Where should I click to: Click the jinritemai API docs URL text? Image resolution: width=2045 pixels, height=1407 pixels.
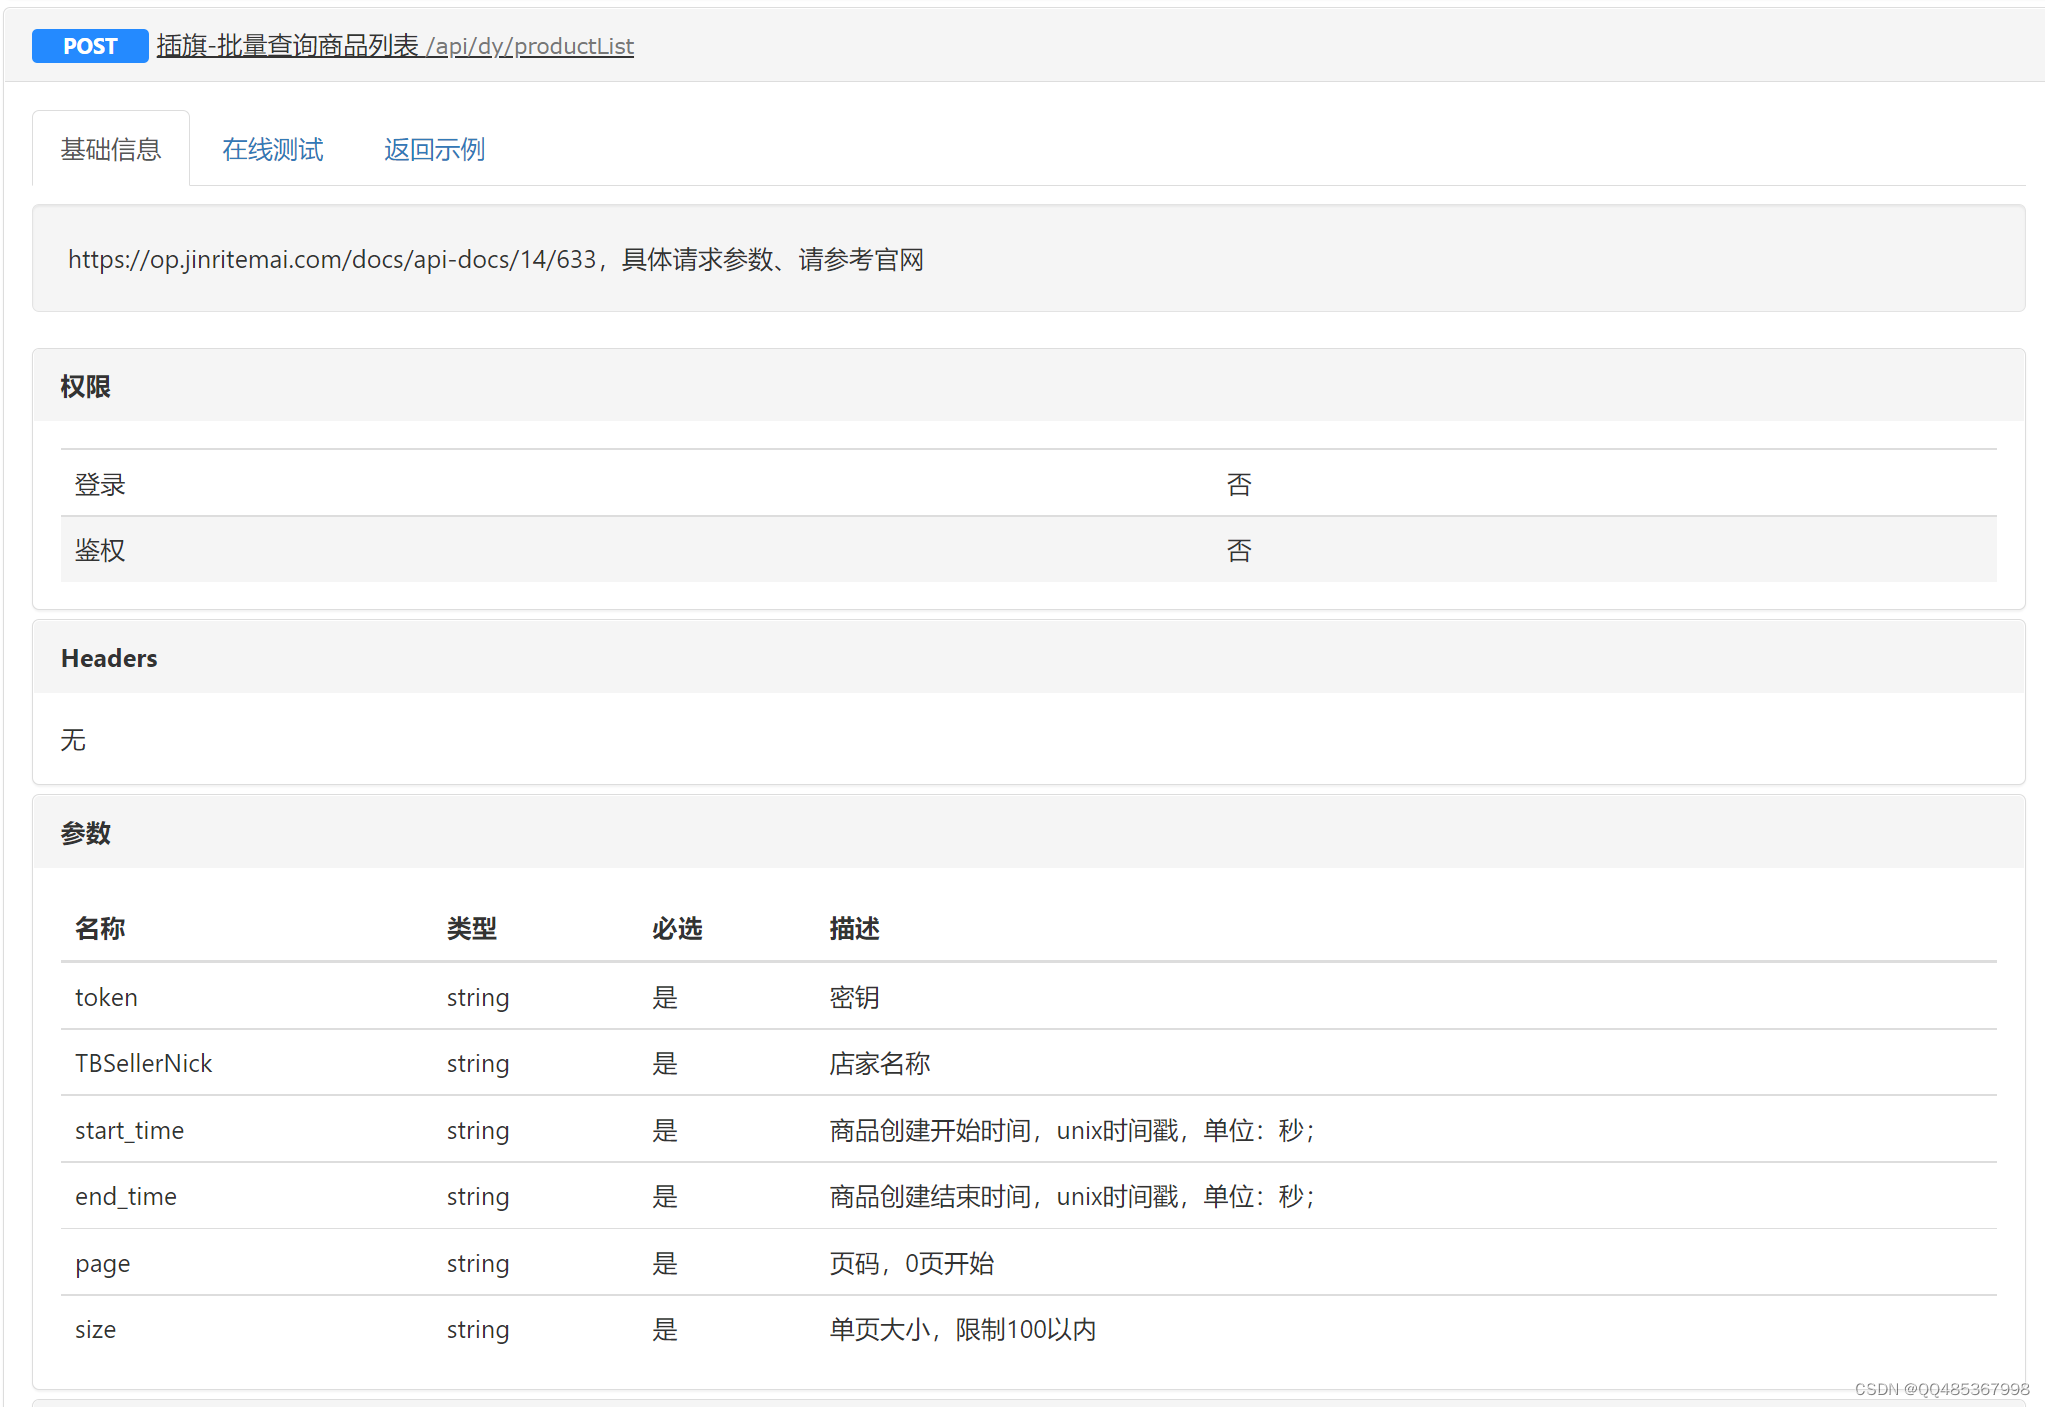coord(332,260)
